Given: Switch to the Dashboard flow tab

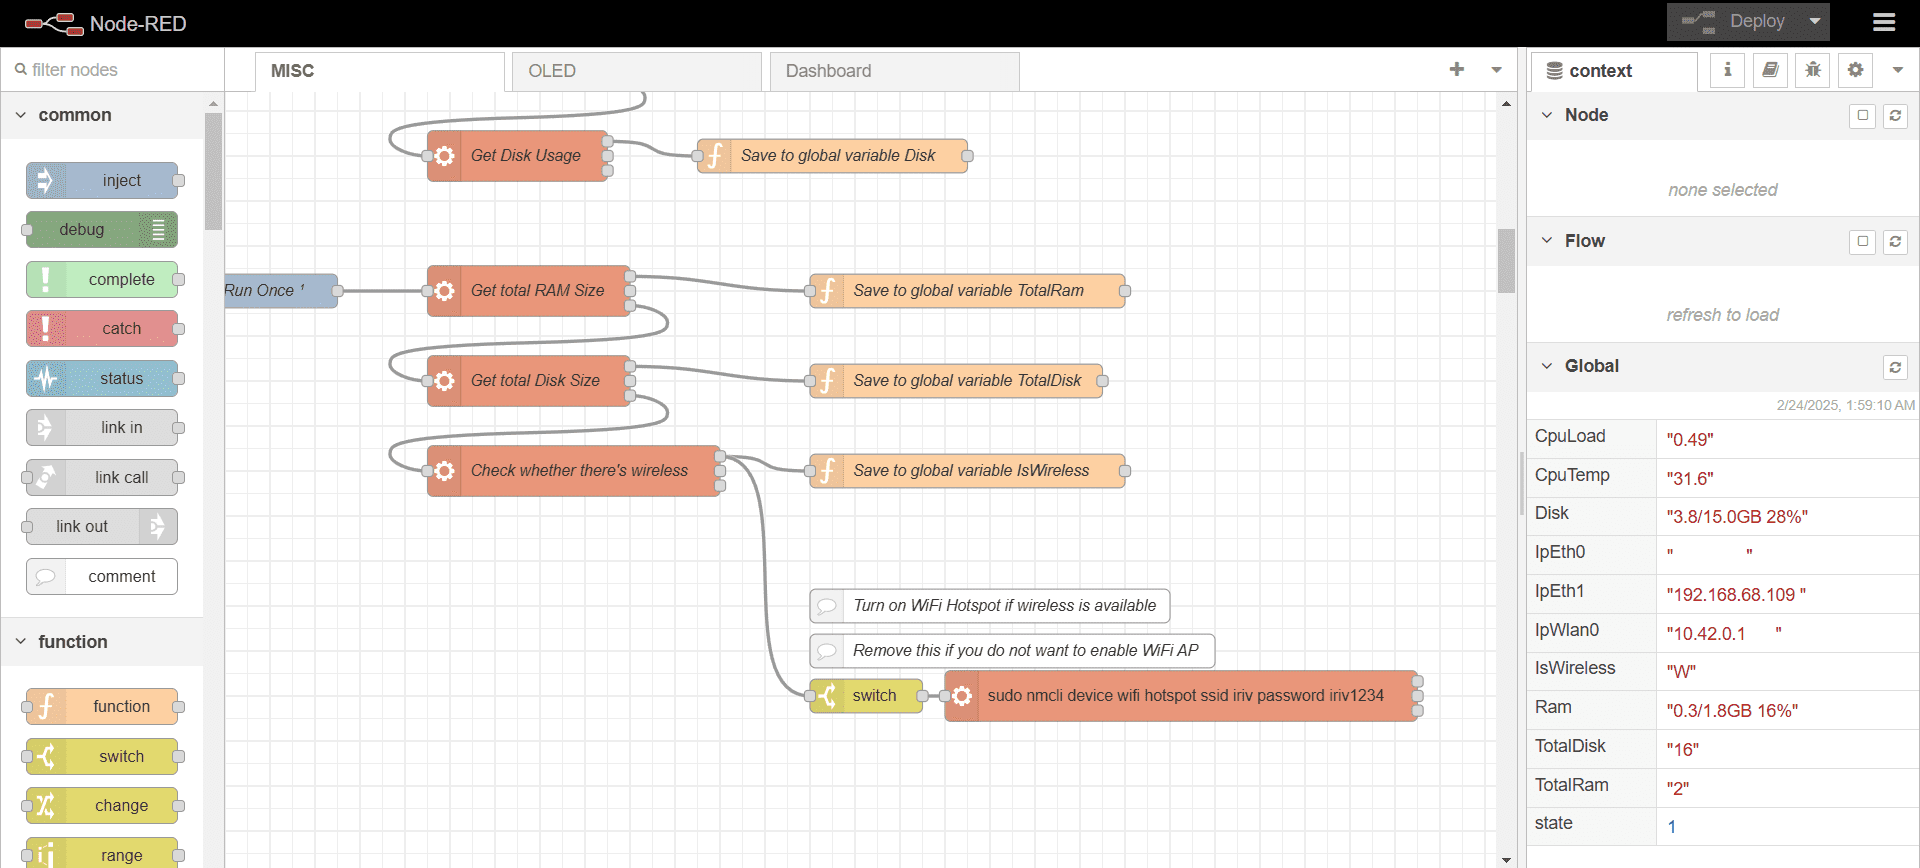Looking at the screenshot, I should (x=894, y=71).
